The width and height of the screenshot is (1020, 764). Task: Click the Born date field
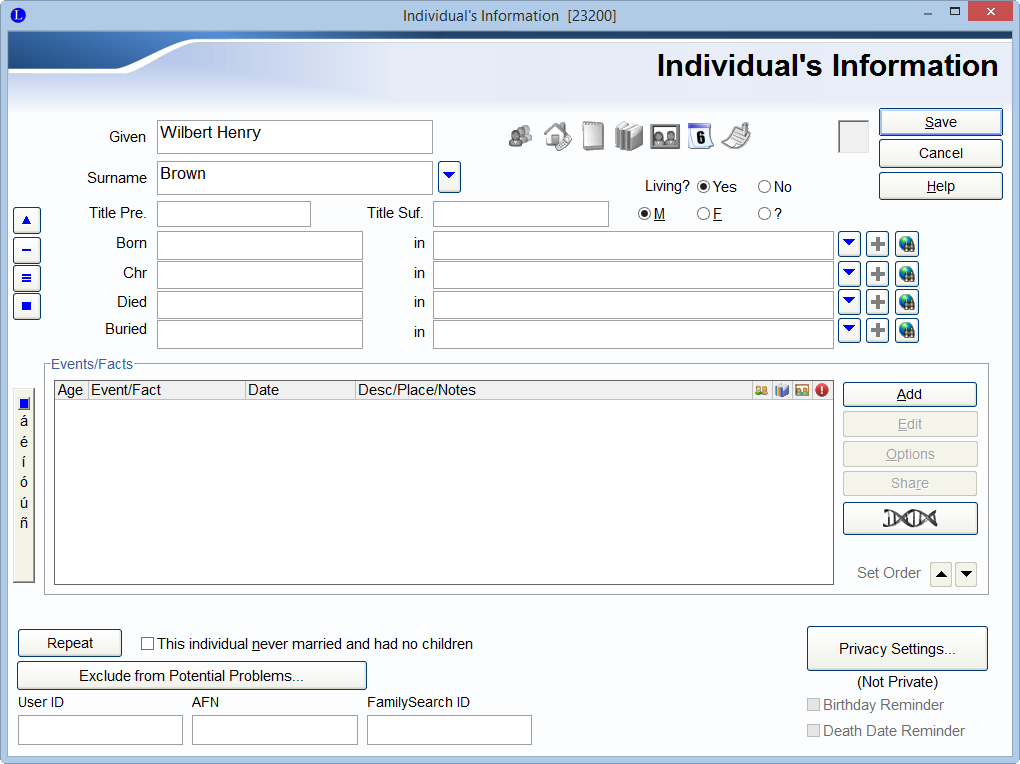pos(260,245)
